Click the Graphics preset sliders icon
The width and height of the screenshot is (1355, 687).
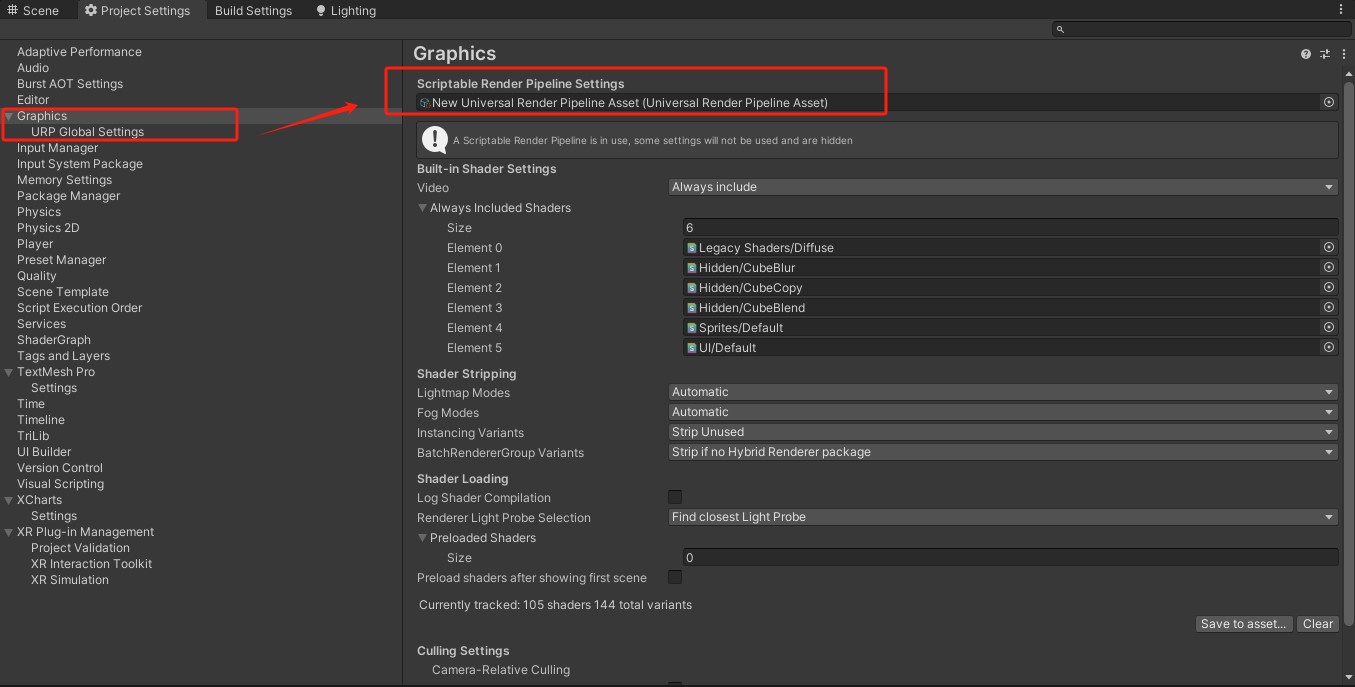[1324, 54]
